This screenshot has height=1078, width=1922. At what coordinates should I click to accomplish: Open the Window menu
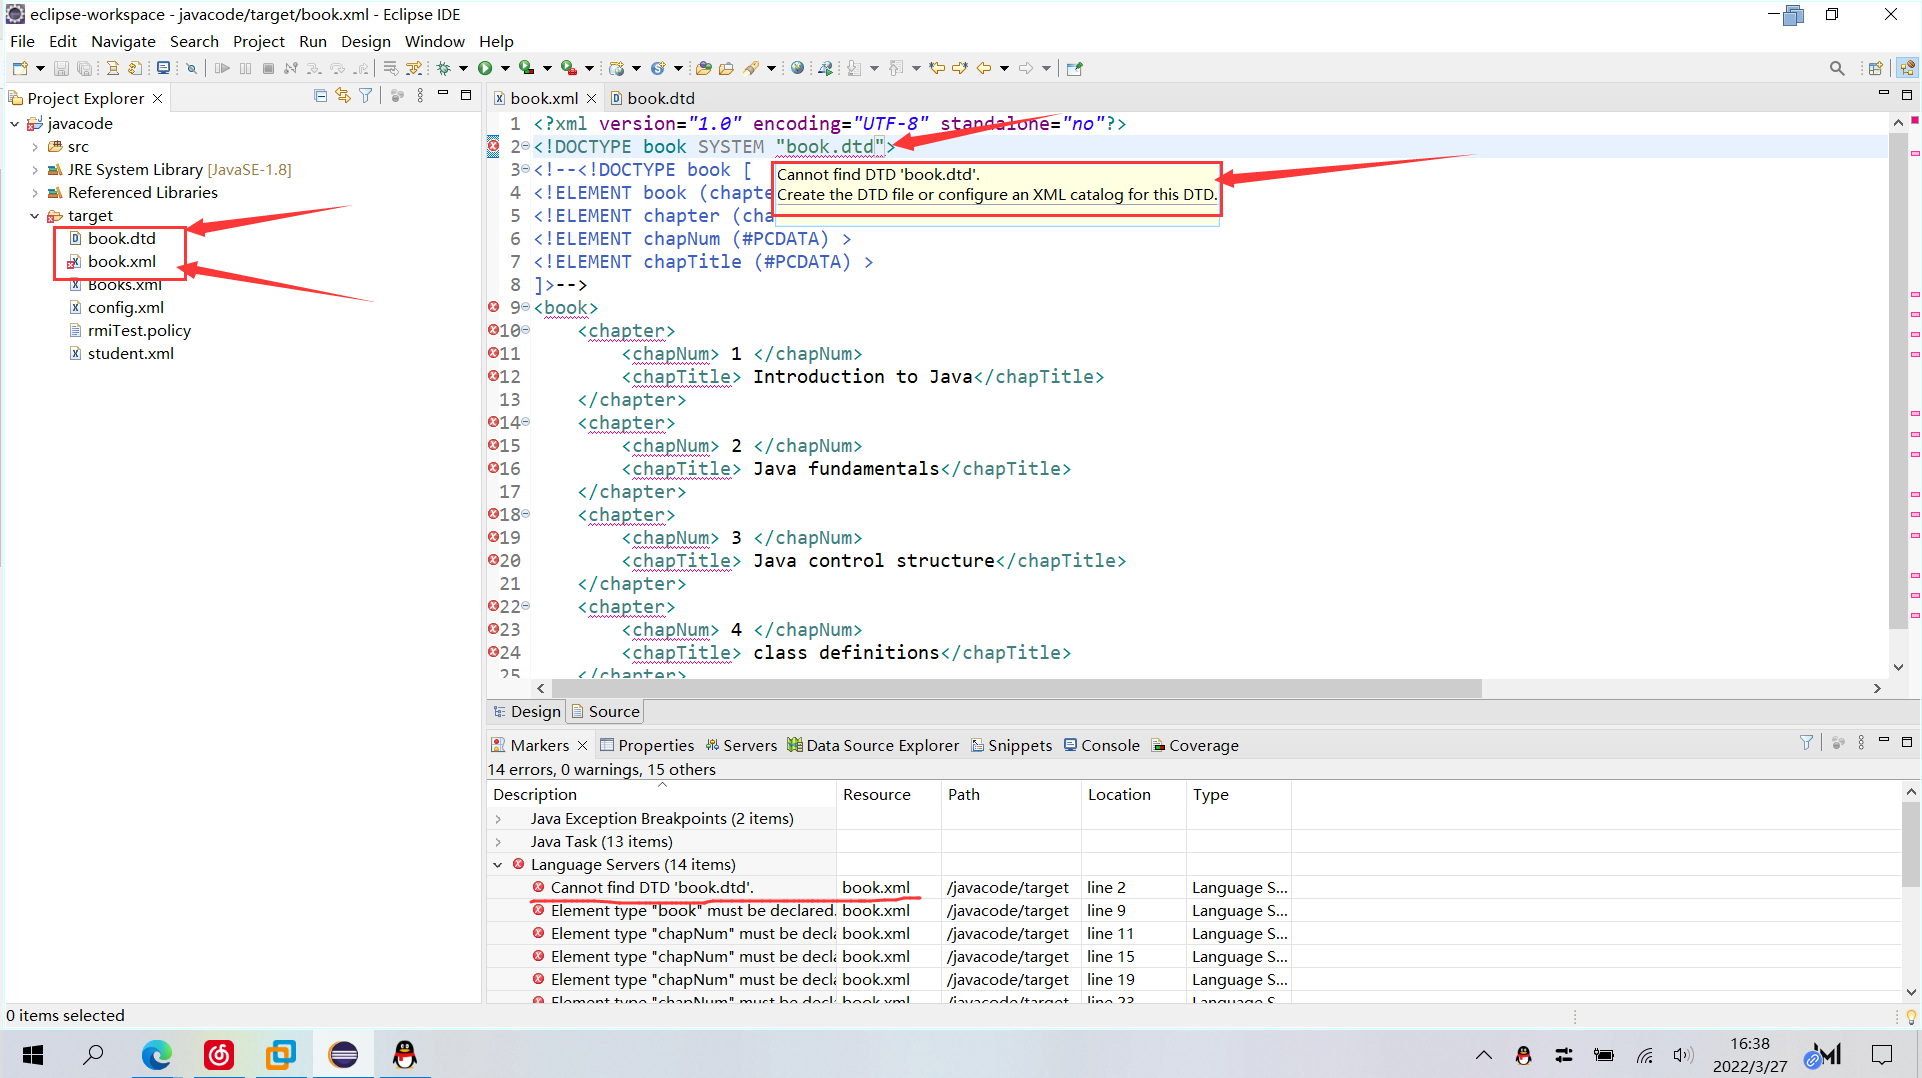coord(434,41)
